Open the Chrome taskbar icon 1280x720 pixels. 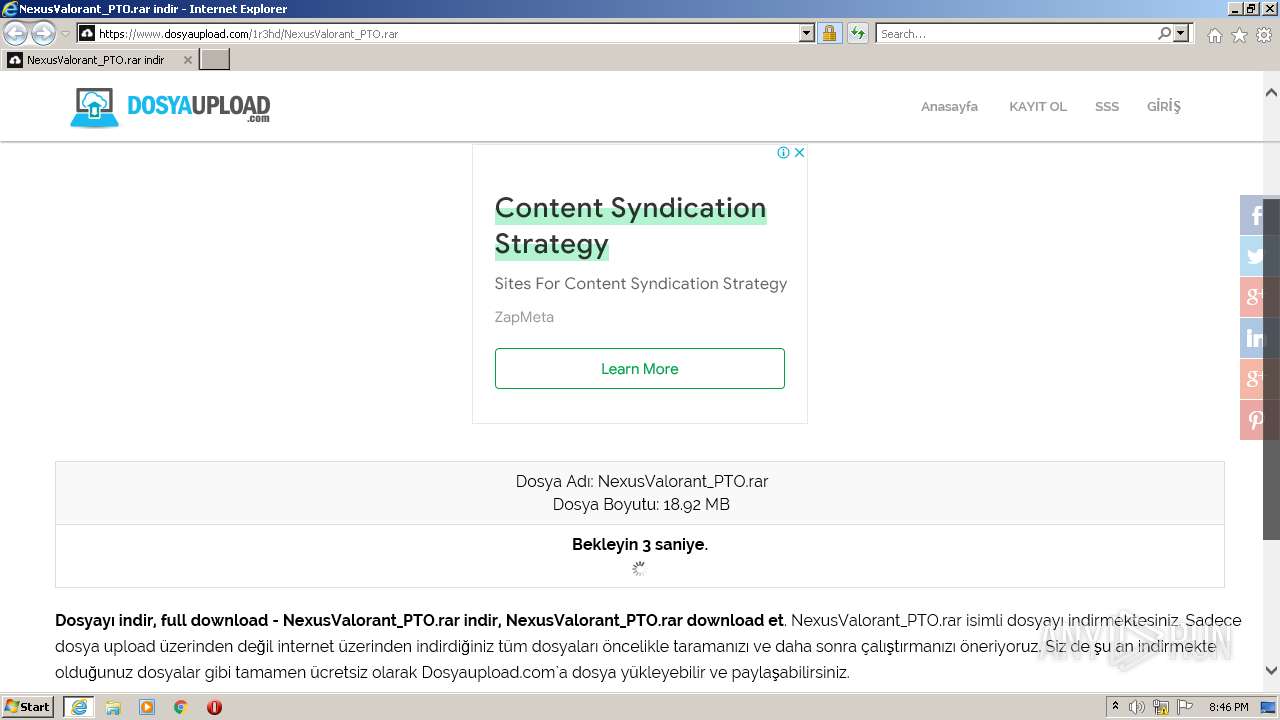[181, 707]
